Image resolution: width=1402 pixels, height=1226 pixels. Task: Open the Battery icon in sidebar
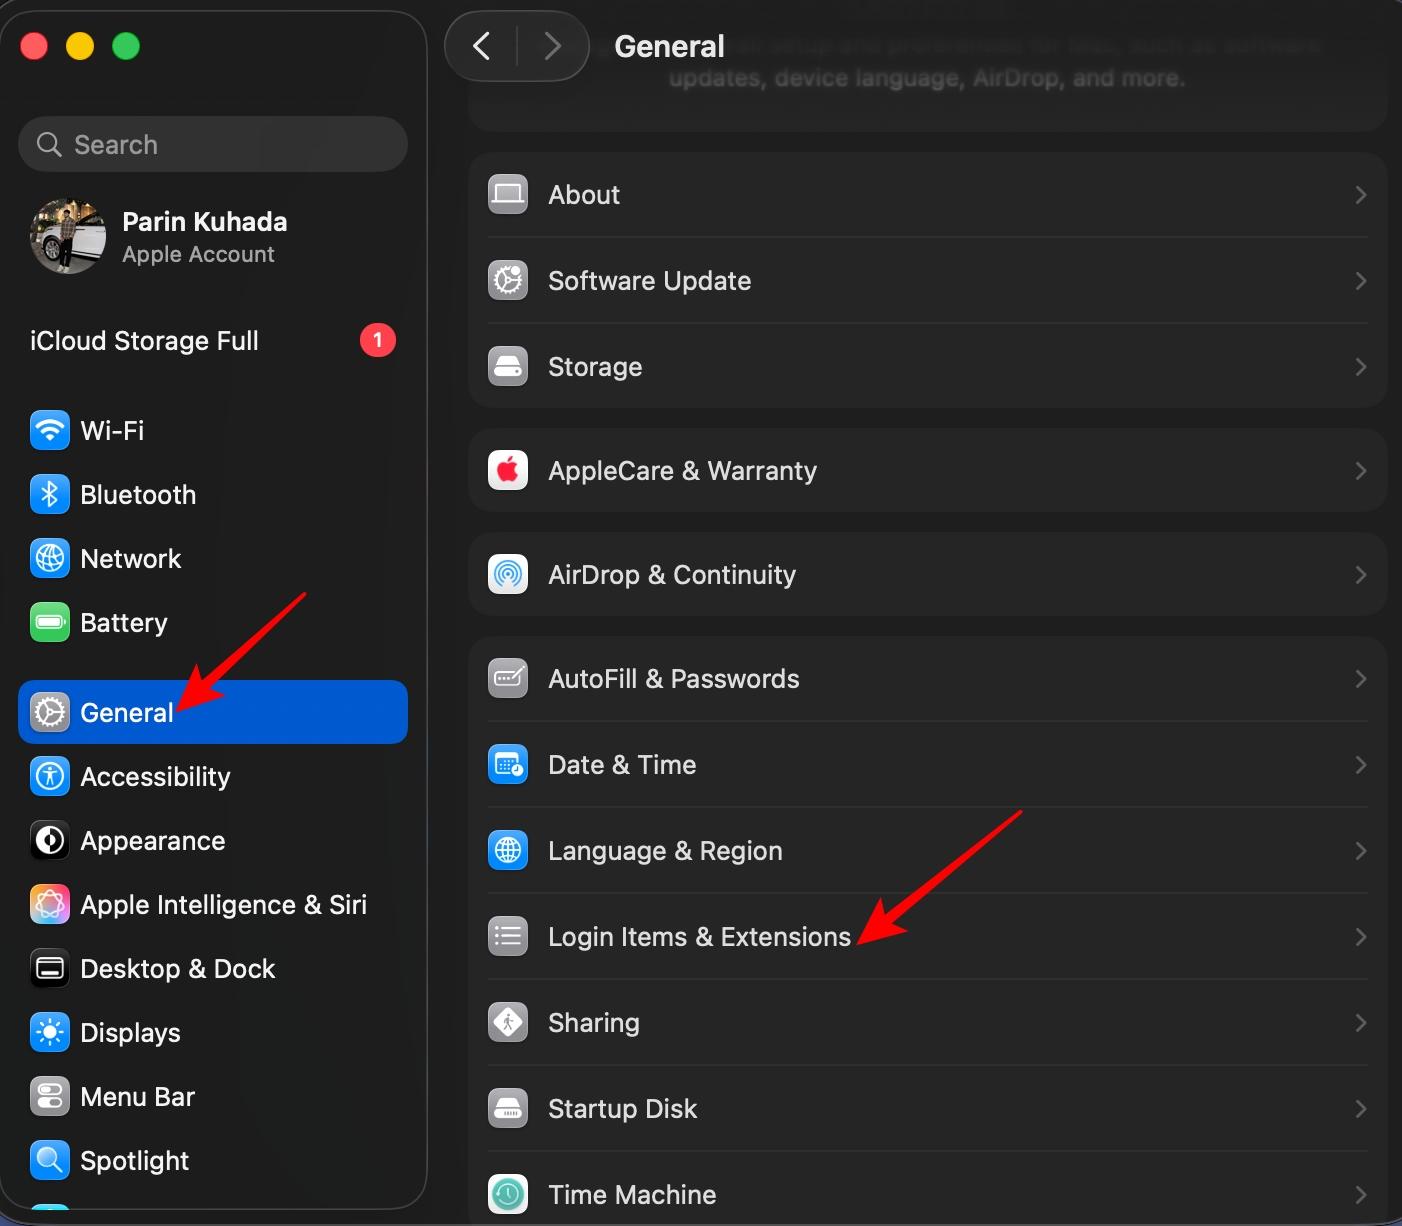pyautogui.click(x=50, y=623)
